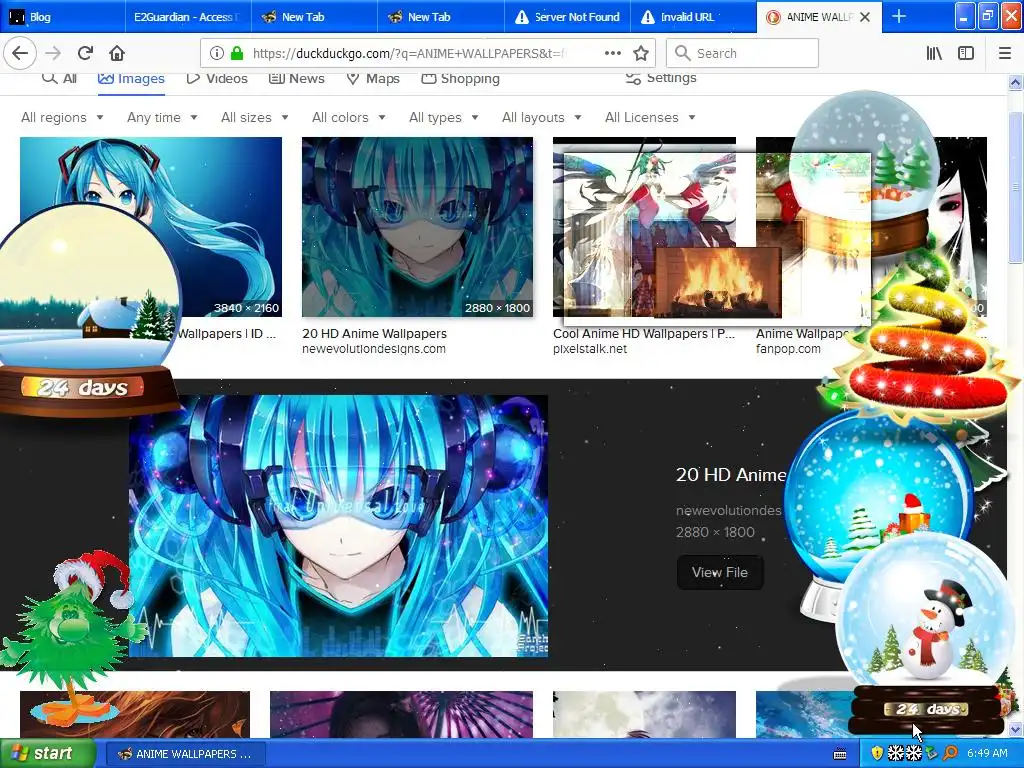Click the security shield tray icon
The height and width of the screenshot is (768, 1024).
pyautogui.click(x=877, y=754)
